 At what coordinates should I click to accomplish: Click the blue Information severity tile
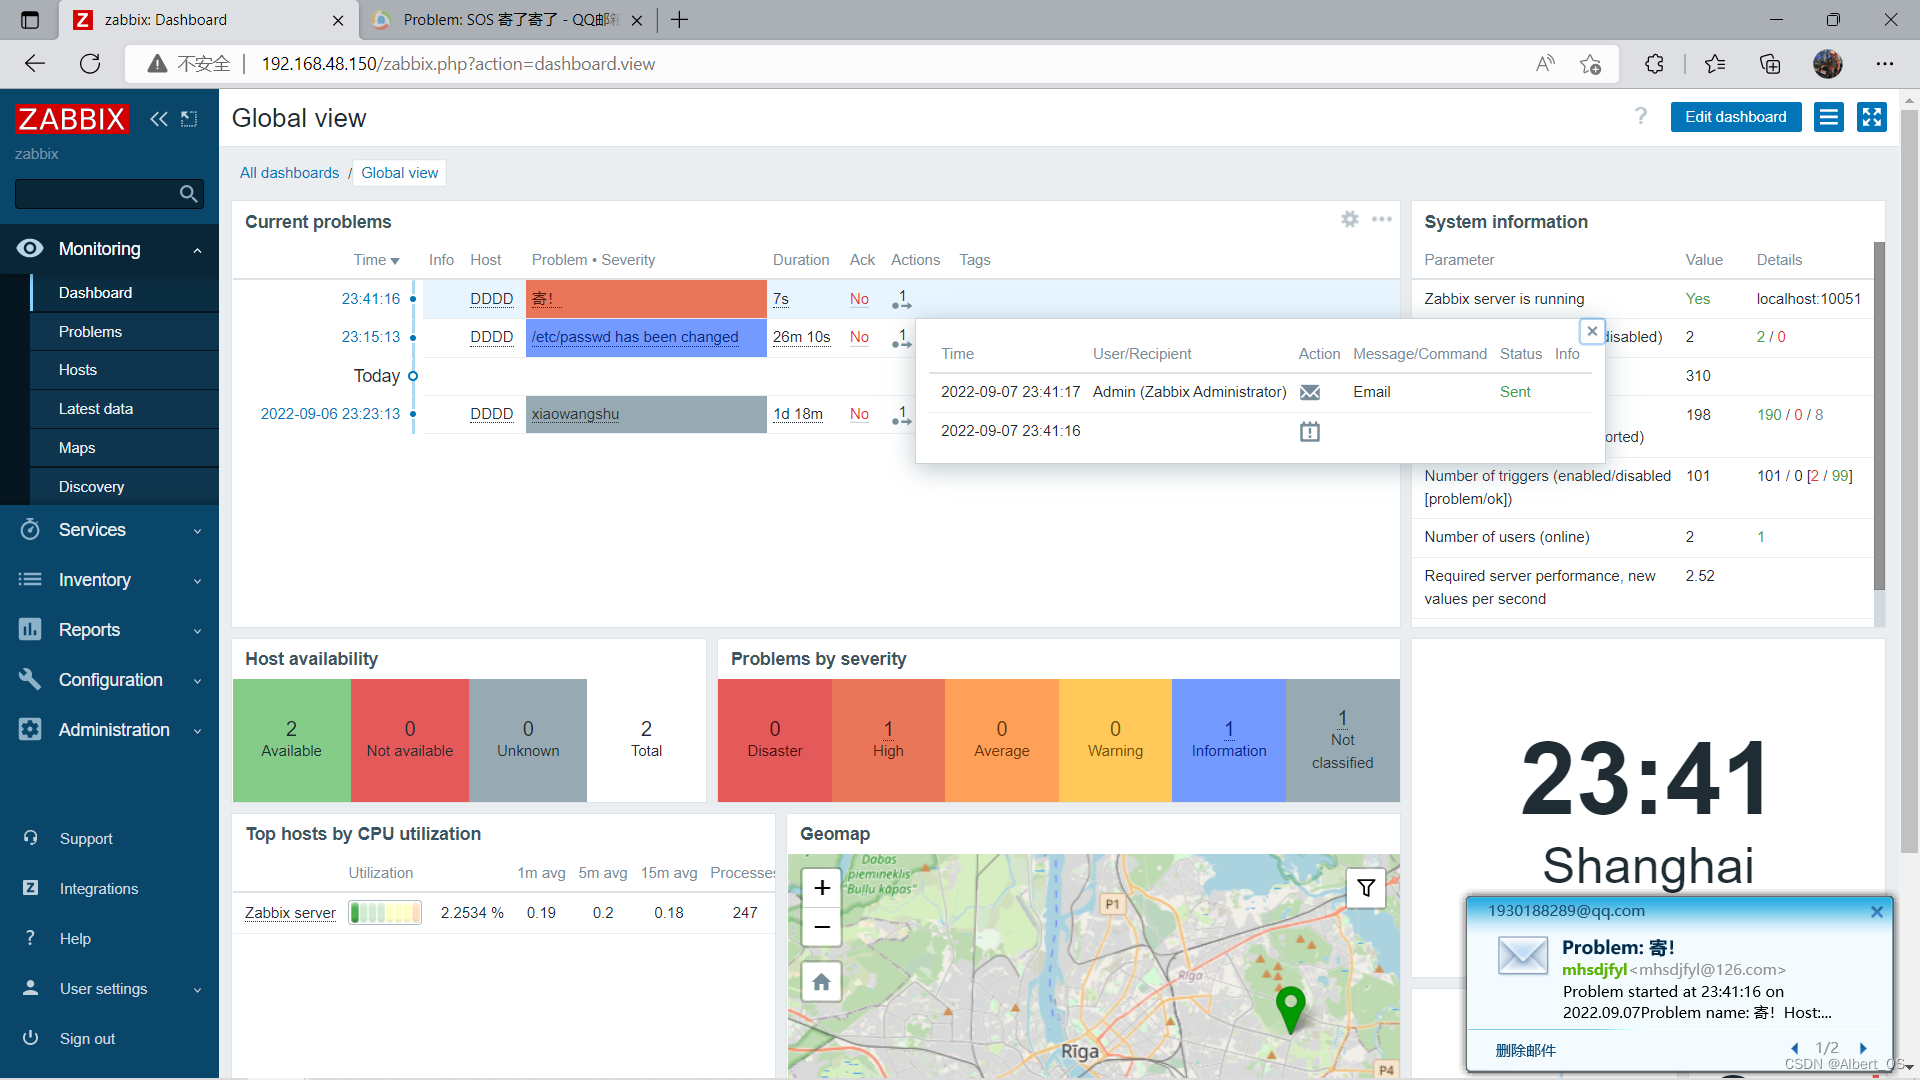[1228, 740]
